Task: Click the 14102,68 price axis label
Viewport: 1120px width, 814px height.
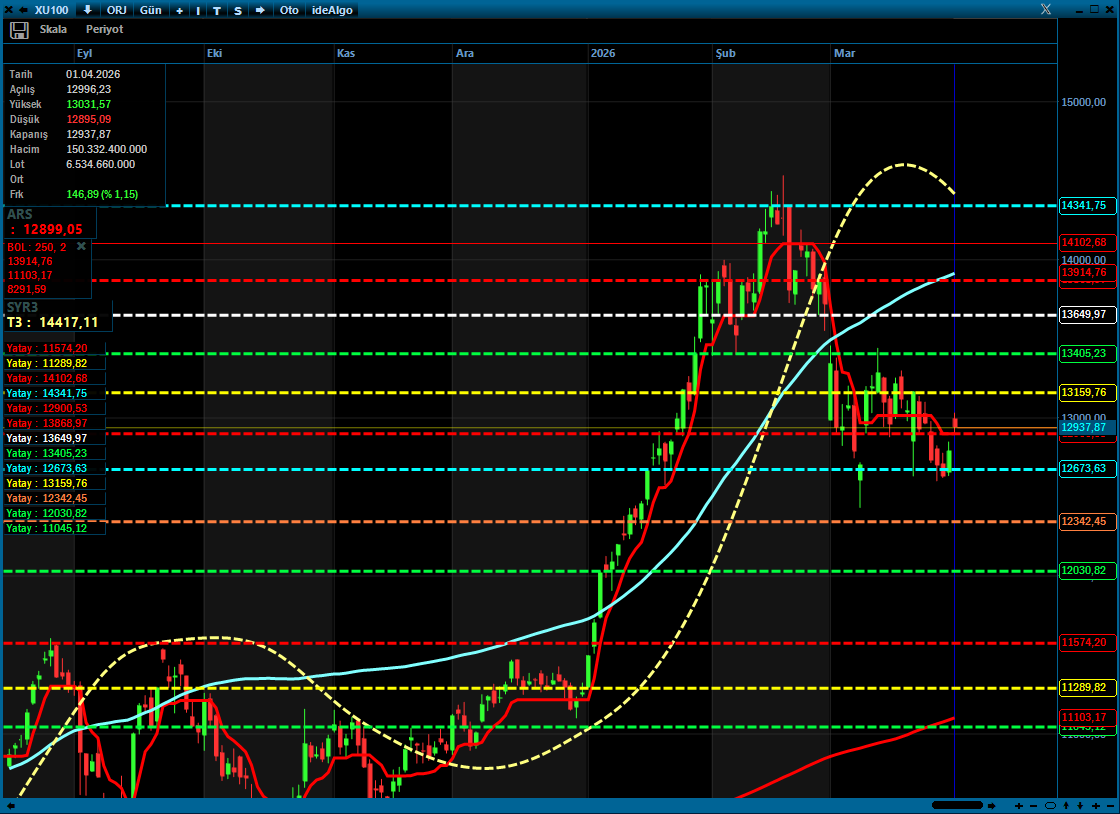Action: (x=1087, y=243)
